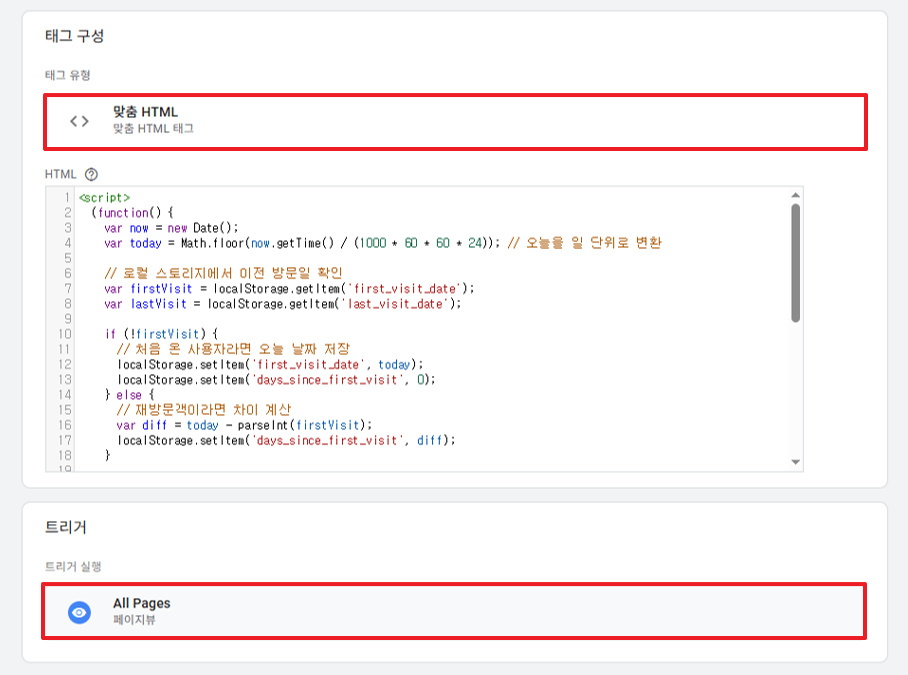The height and width of the screenshot is (675, 908).
Task: Click the '} else {' code line
Action: [130, 395]
